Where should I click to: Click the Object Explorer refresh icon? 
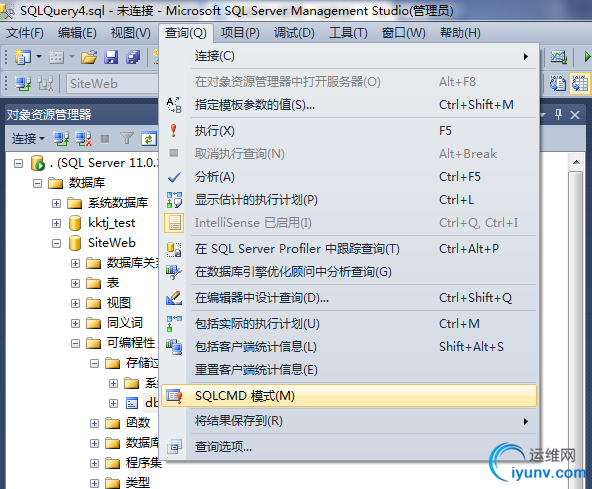pyautogui.click(x=149, y=139)
